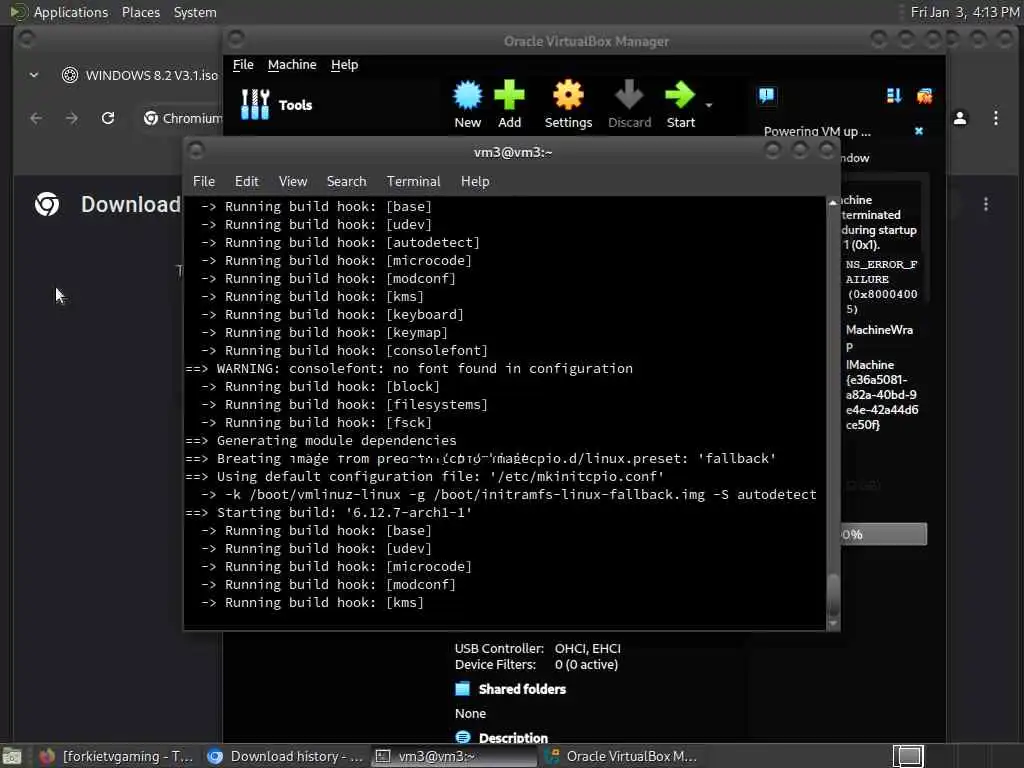1024x768 pixels.
Task: Start the VM with green arrow
Action: 680,104
